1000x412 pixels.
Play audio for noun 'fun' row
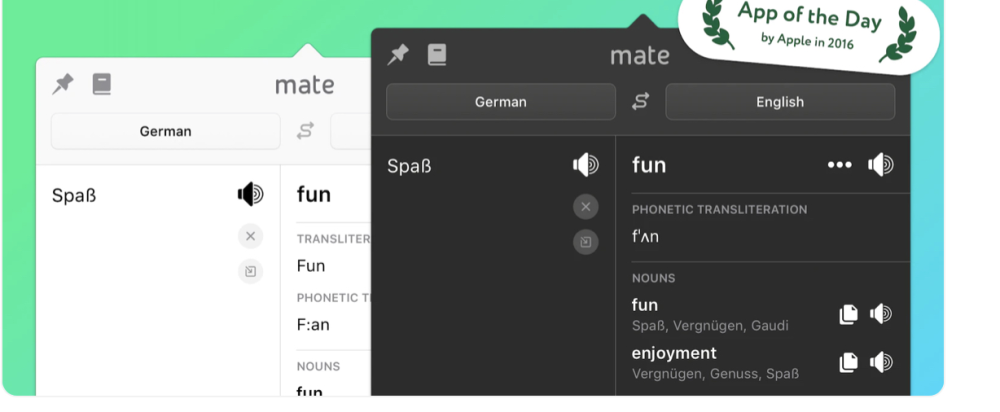(881, 314)
